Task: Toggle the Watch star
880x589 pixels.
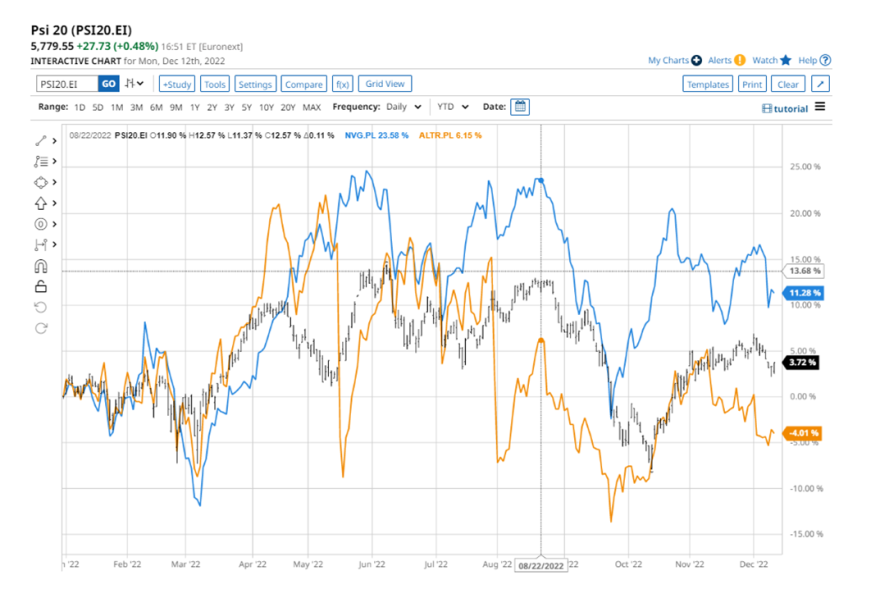Action: tap(785, 60)
